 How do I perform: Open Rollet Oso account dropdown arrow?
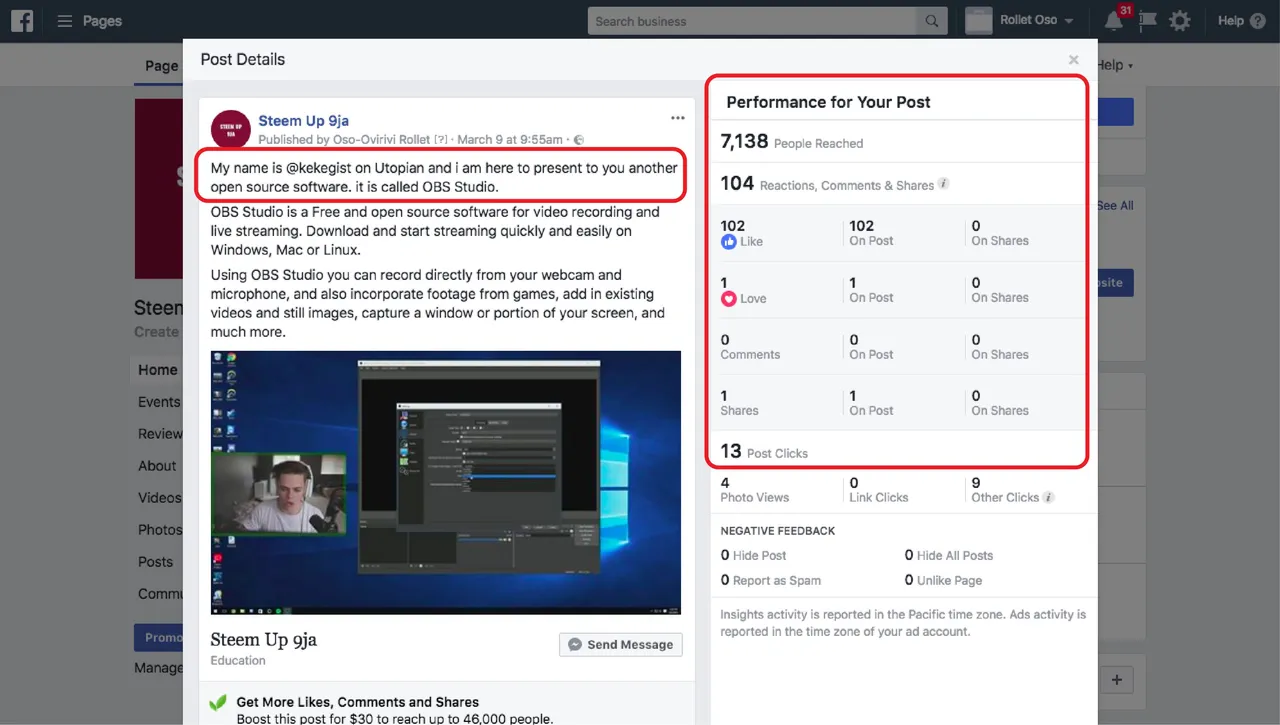click(1069, 21)
